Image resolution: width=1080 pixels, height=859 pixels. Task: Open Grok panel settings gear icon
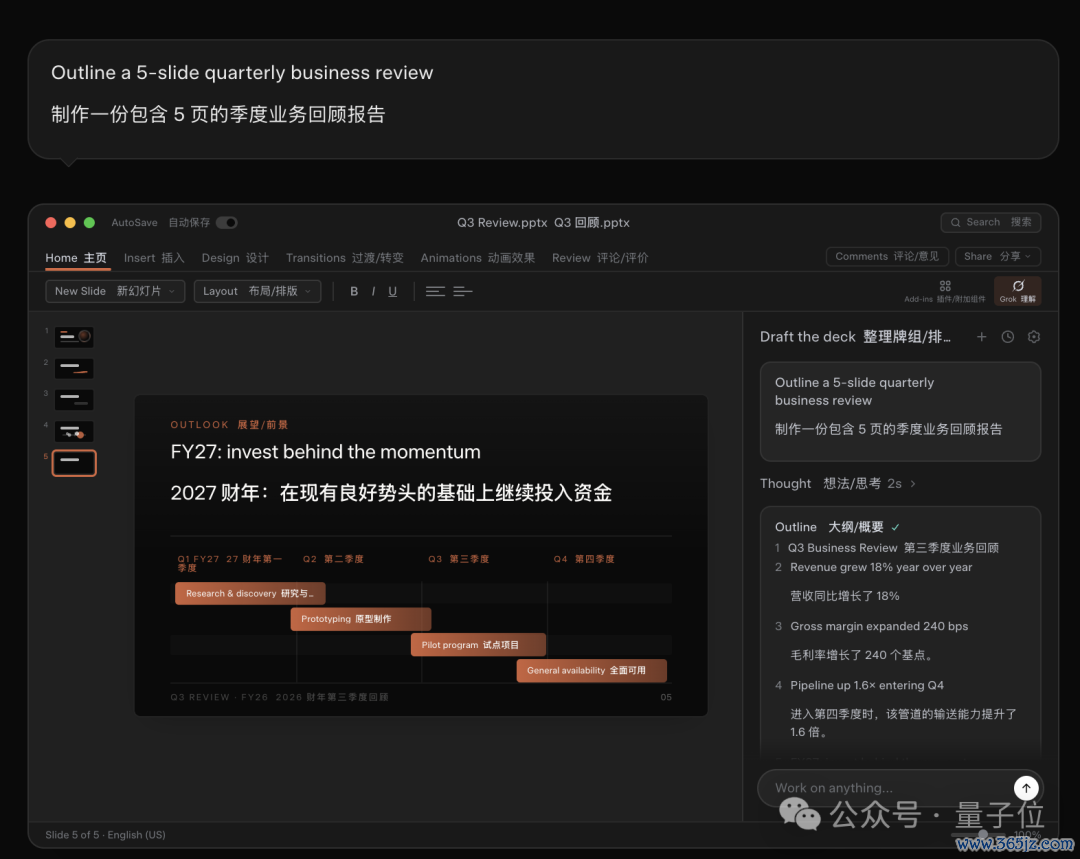click(x=1034, y=337)
